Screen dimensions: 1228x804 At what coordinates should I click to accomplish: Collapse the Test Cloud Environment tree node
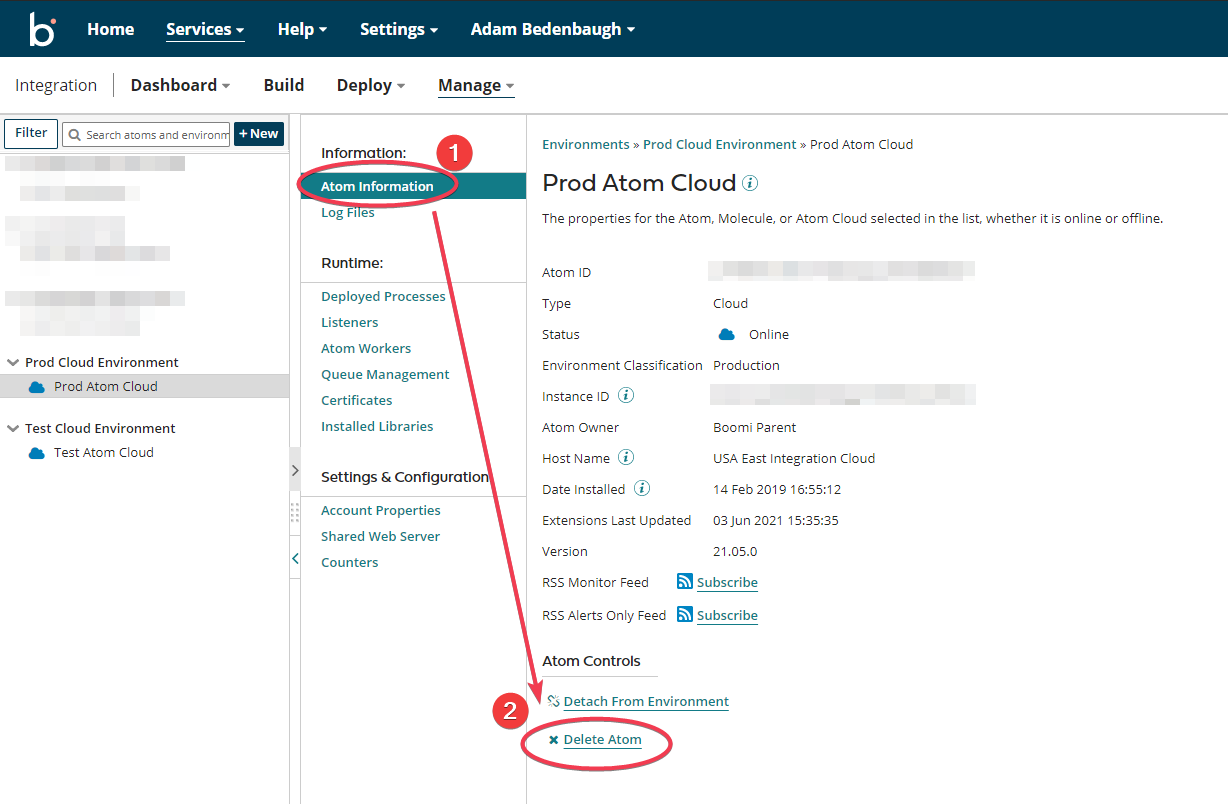13,429
